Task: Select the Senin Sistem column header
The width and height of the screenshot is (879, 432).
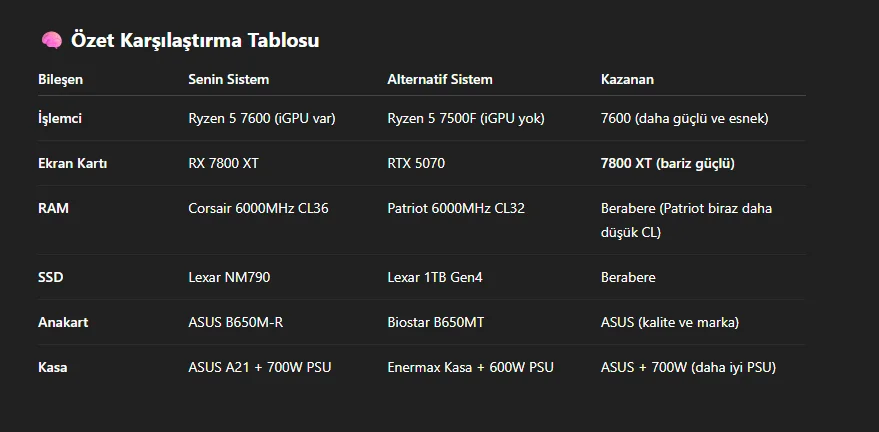Action: pos(228,79)
